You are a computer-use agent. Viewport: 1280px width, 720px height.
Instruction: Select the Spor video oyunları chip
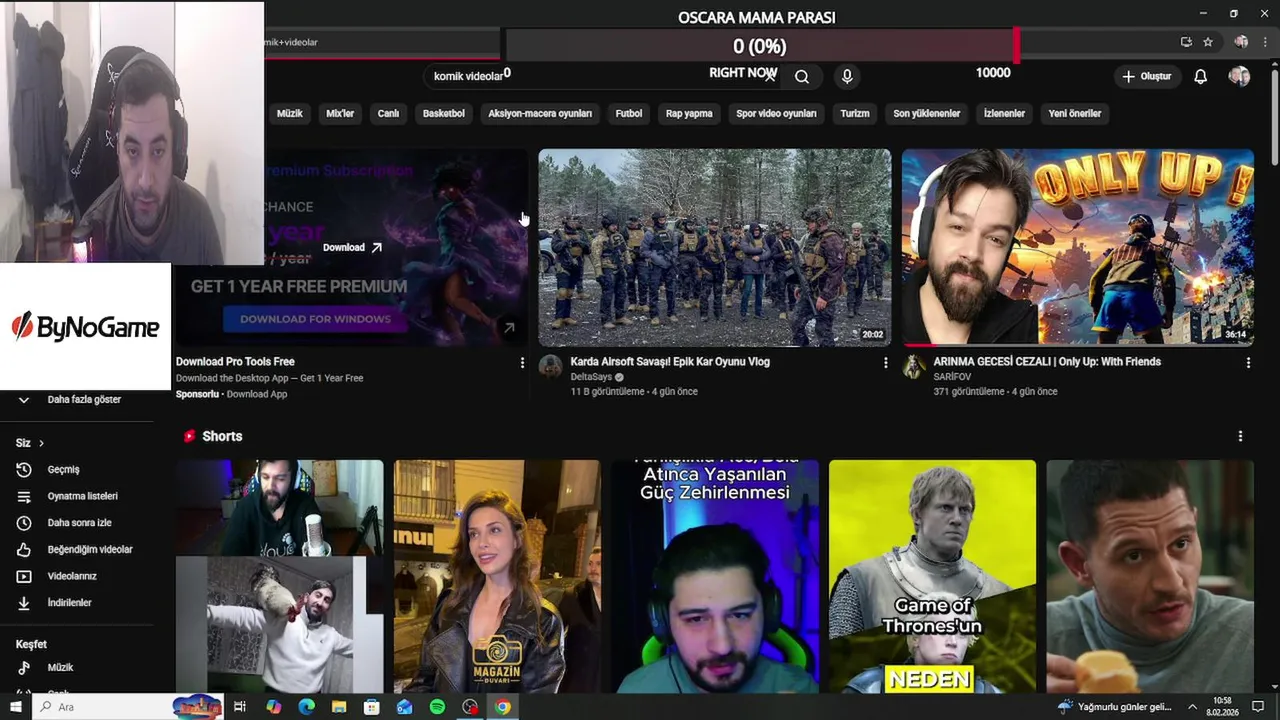776,113
